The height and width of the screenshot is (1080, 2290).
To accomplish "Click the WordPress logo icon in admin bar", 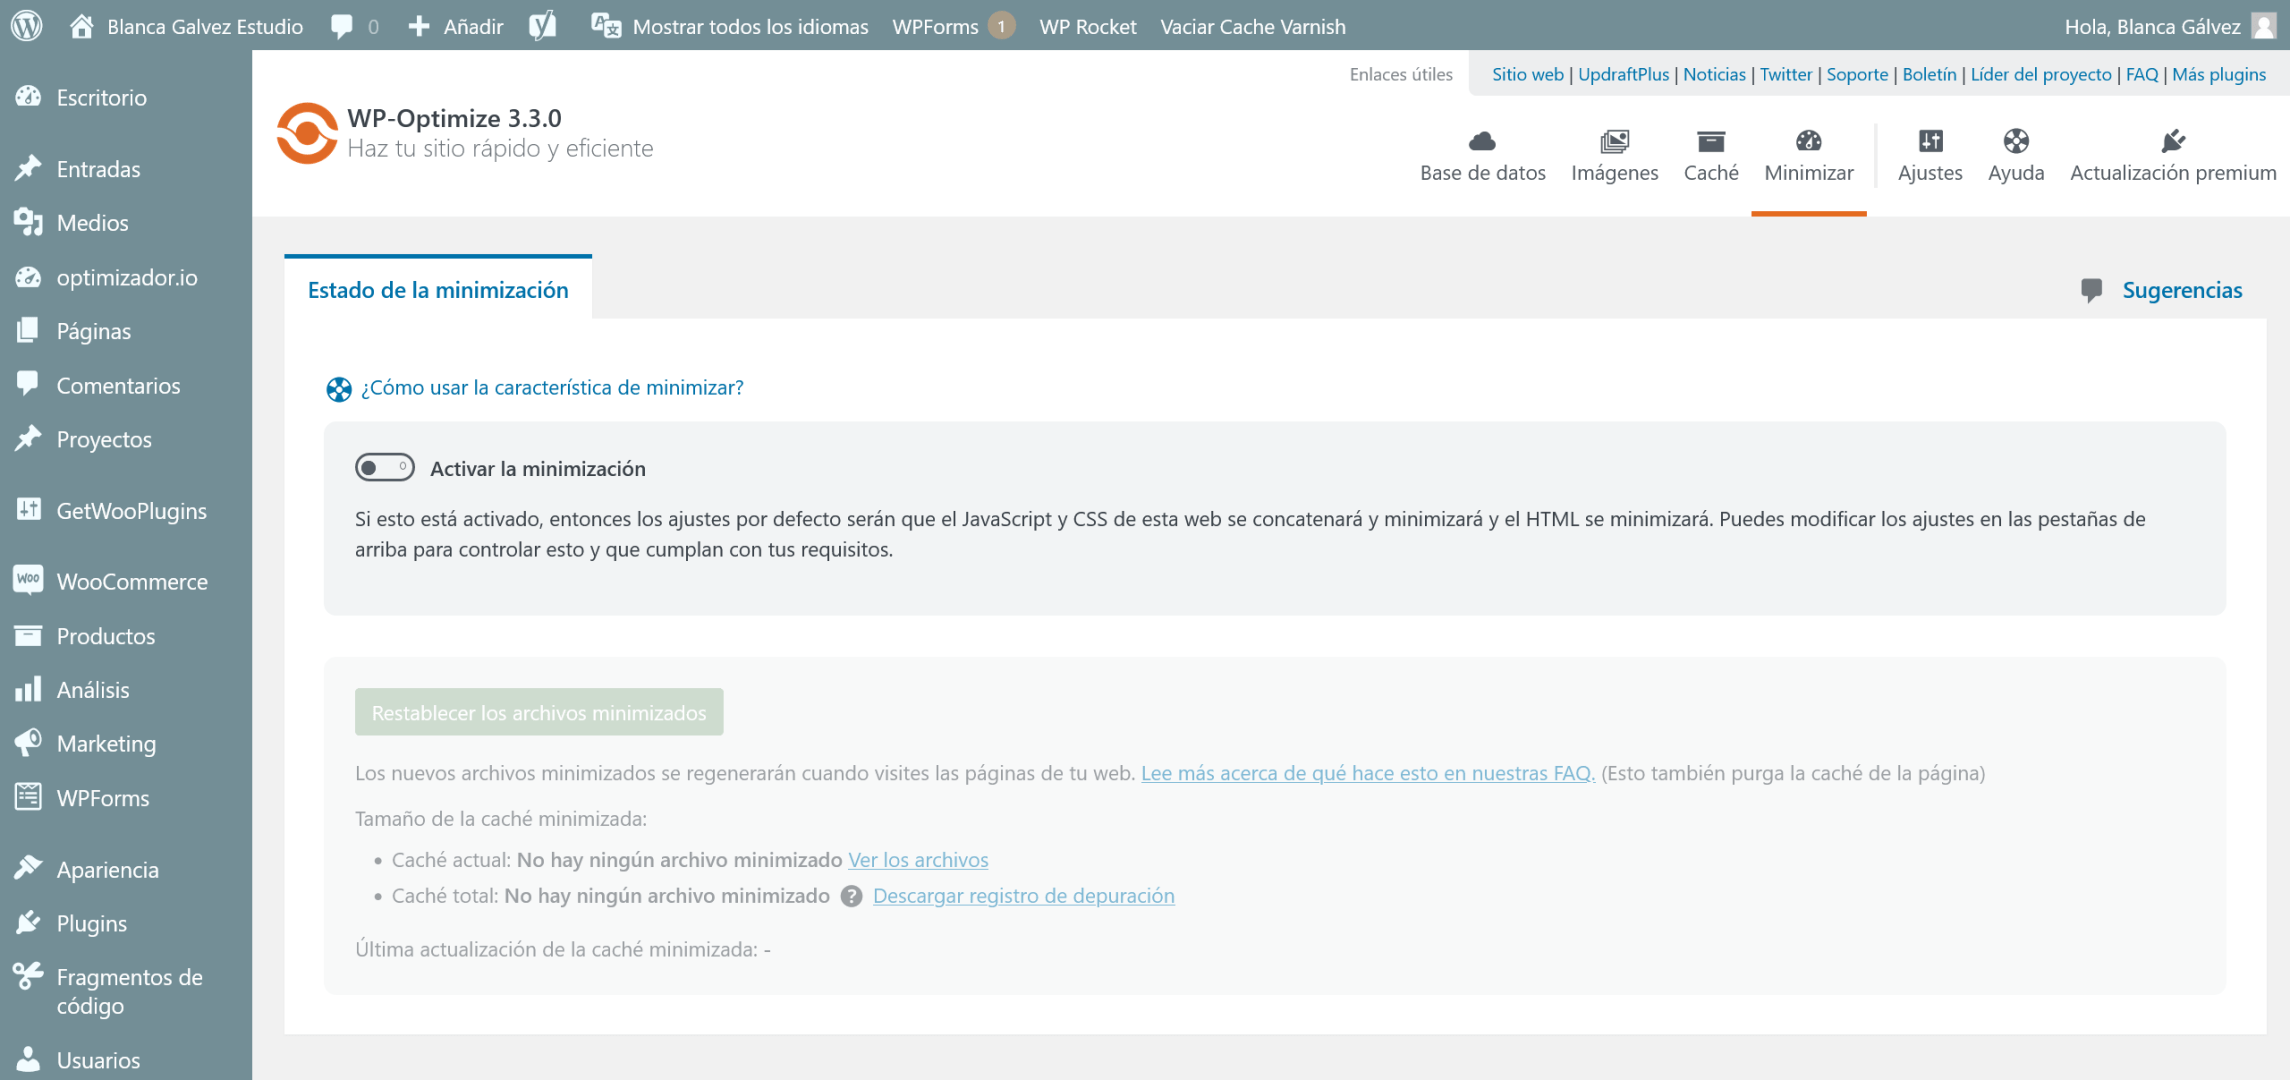I will pos(27,26).
